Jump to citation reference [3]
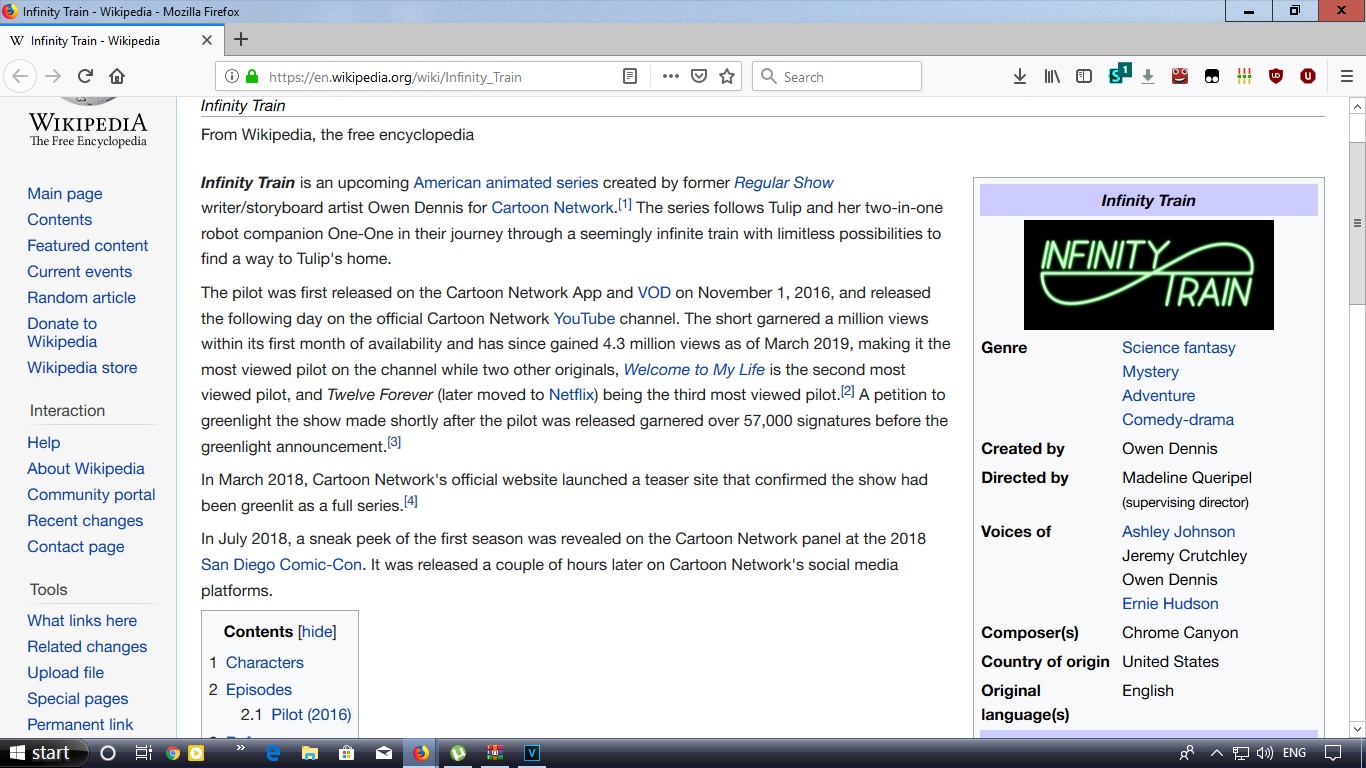This screenshot has height=768, width=1366. click(394, 442)
